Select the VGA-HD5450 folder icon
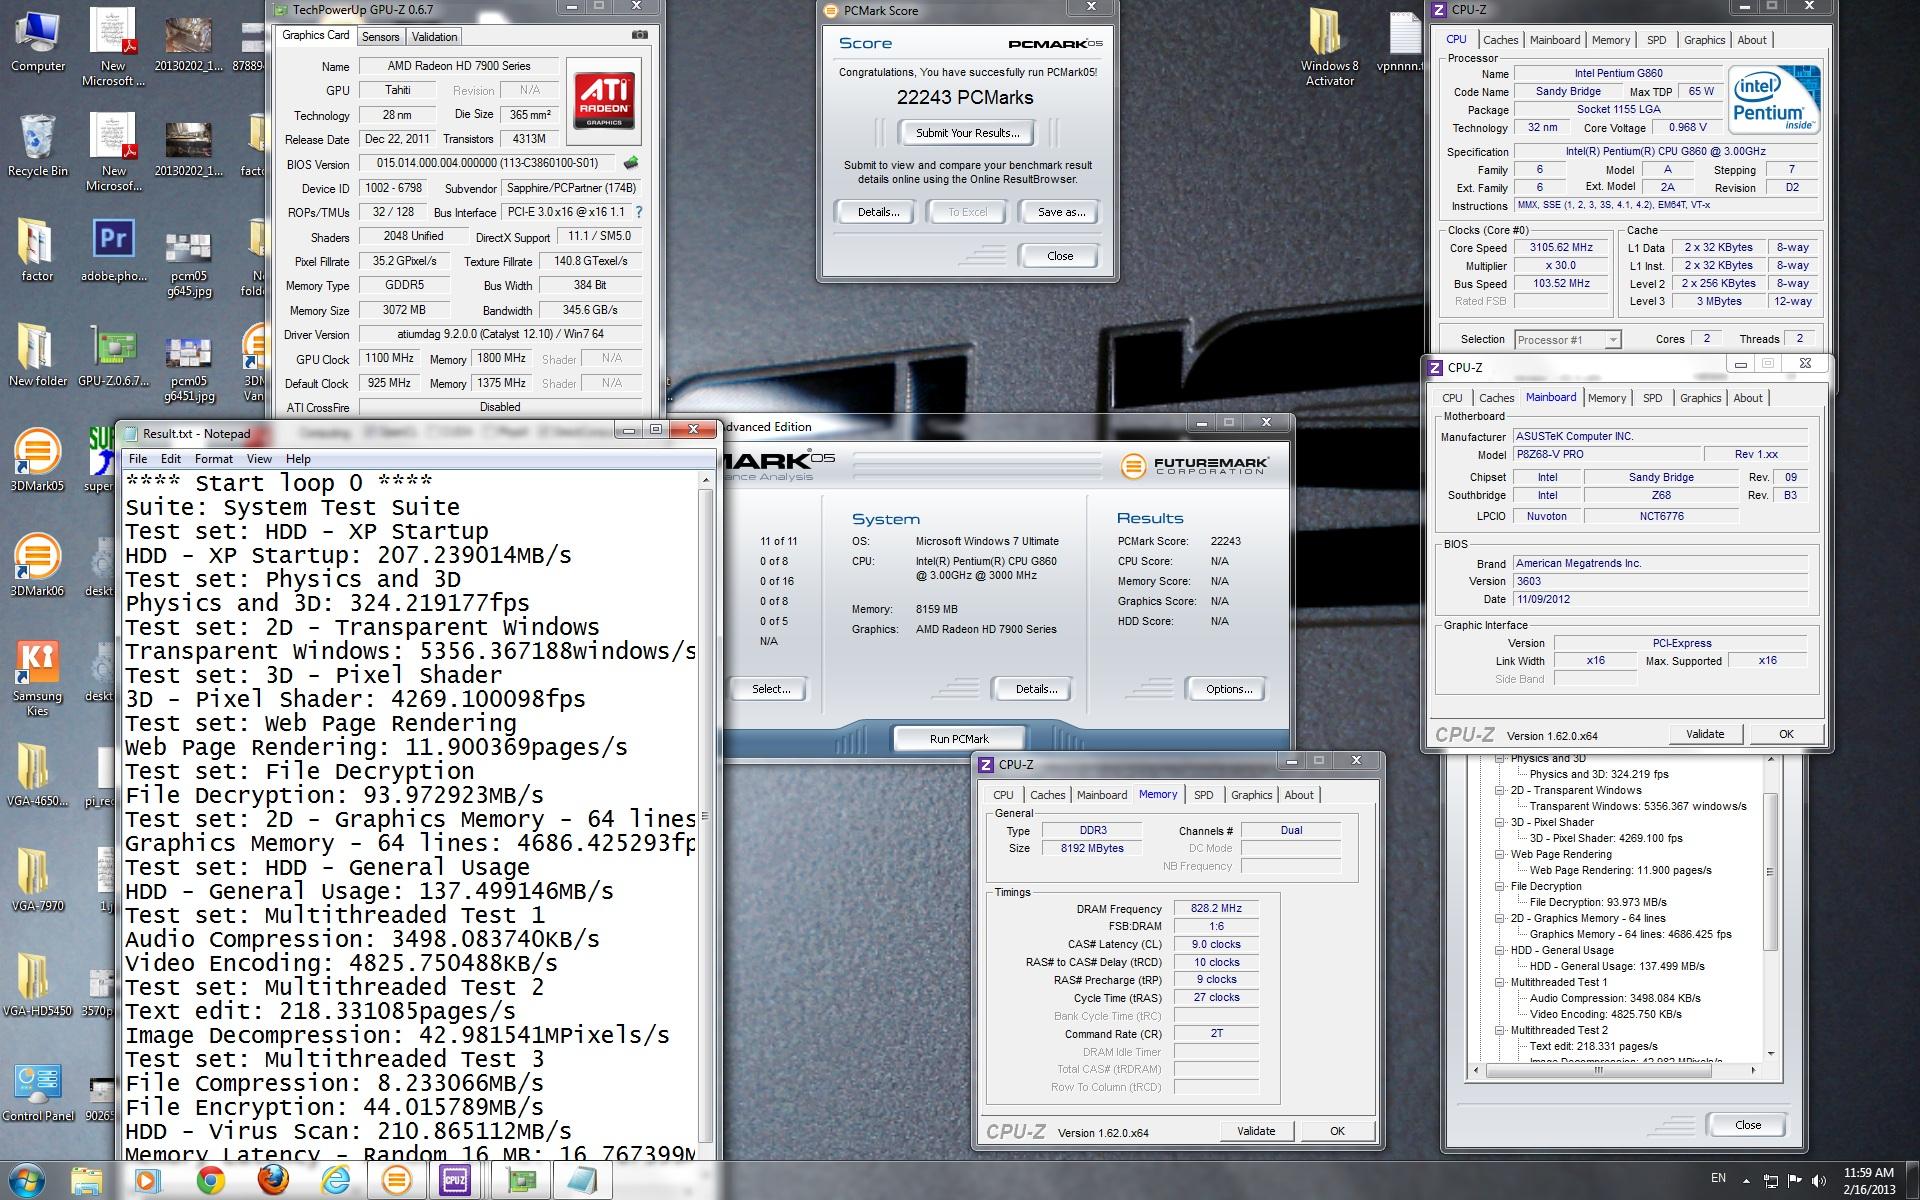Image resolution: width=1920 pixels, height=1200 pixels. pos(37,985)
